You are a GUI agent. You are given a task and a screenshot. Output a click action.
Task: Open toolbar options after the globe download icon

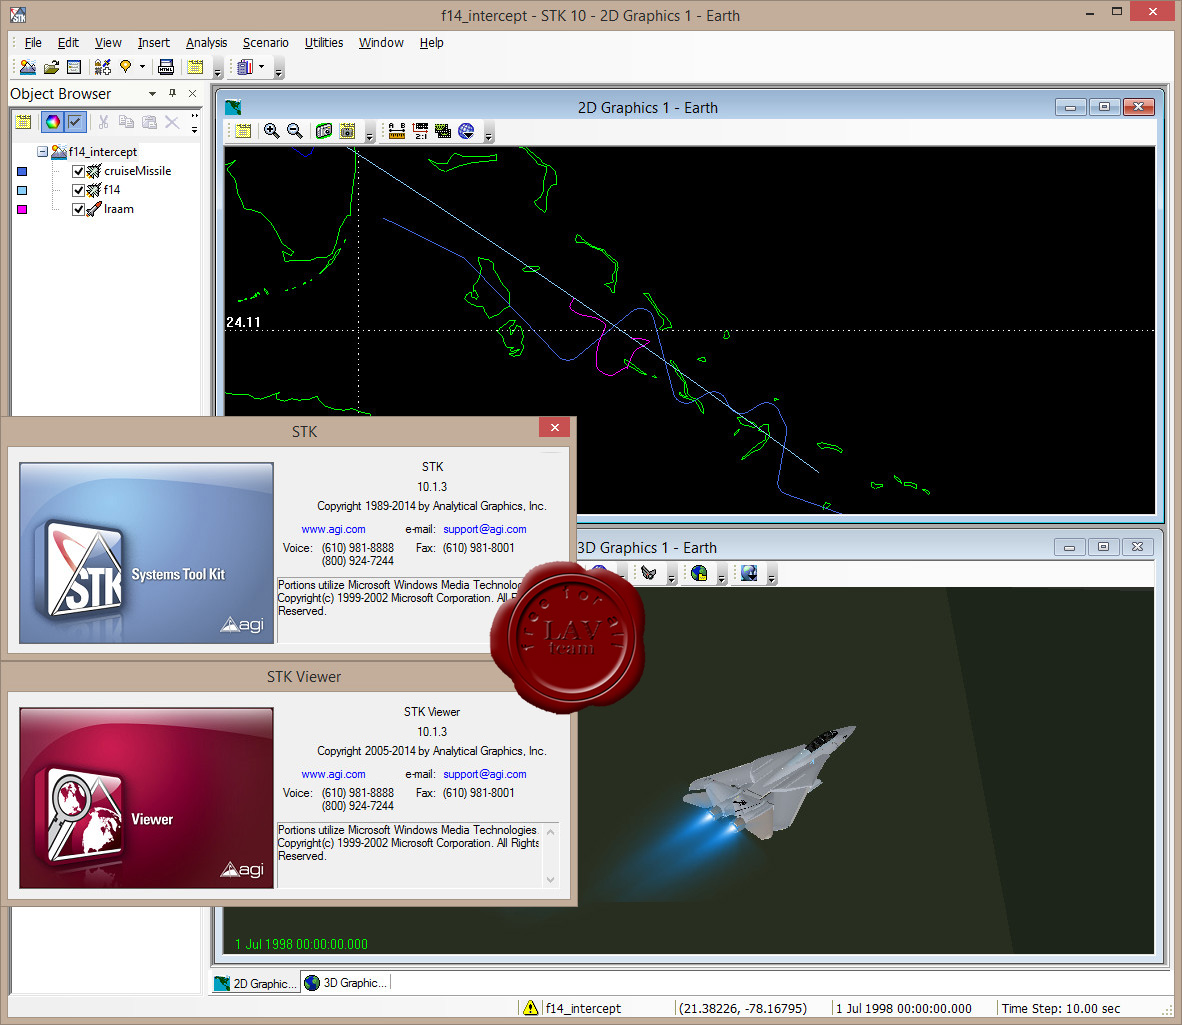[771, 577]
